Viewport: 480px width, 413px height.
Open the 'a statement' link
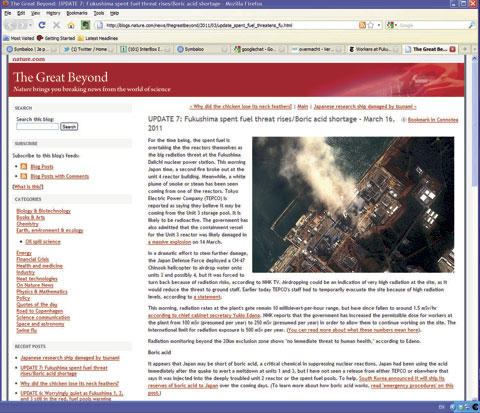pos(207,297)
